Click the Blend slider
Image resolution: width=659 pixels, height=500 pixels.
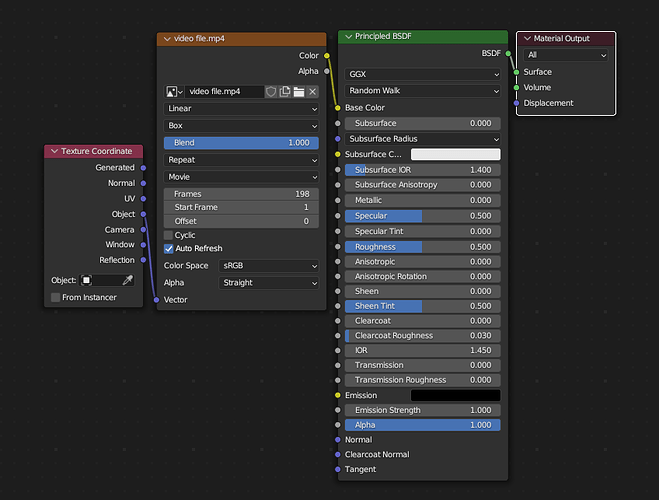[x=241, y=143]
